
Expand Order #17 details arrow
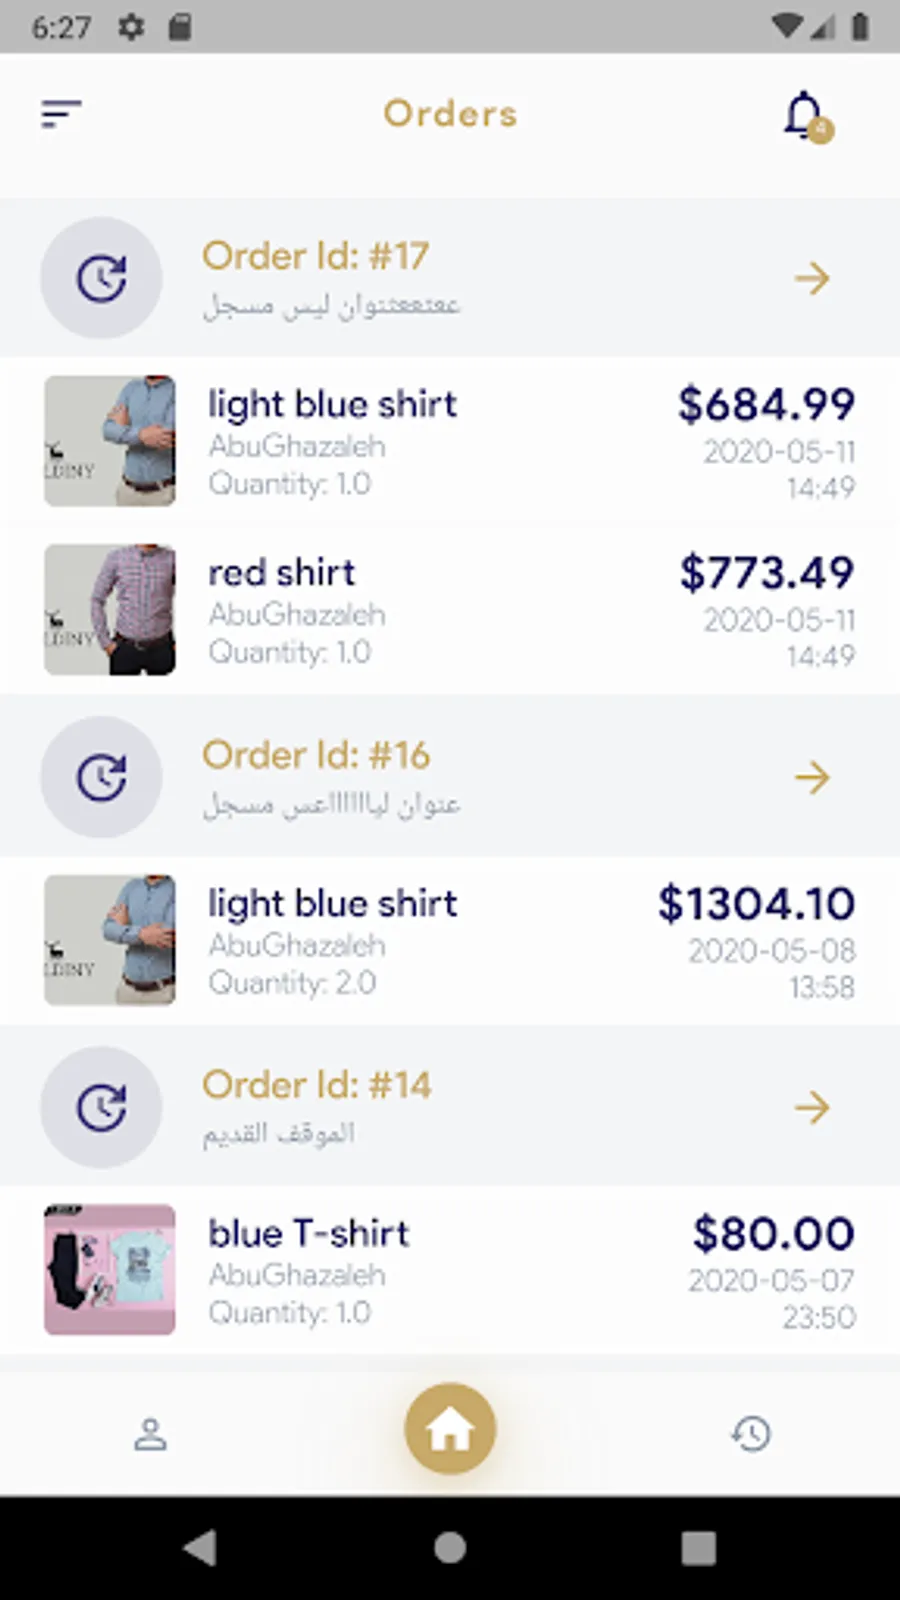(x=812, y=278)
